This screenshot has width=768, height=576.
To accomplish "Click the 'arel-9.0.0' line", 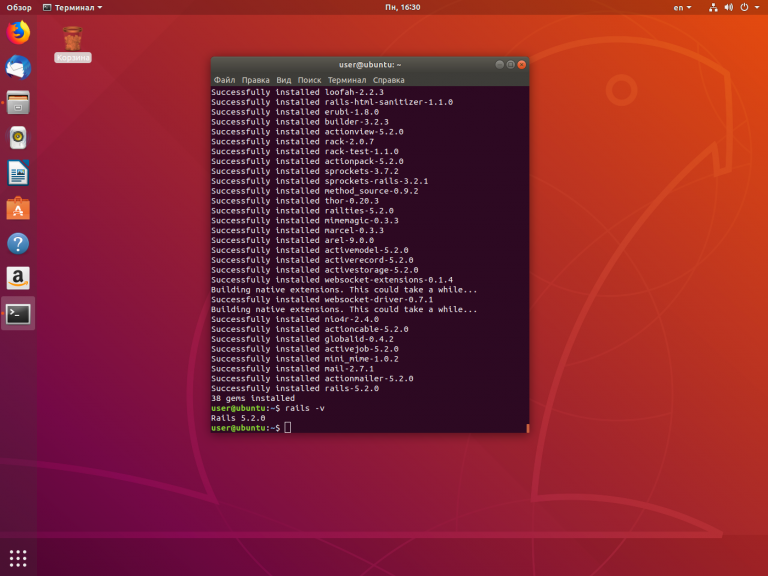I will [x=292, y=240].
